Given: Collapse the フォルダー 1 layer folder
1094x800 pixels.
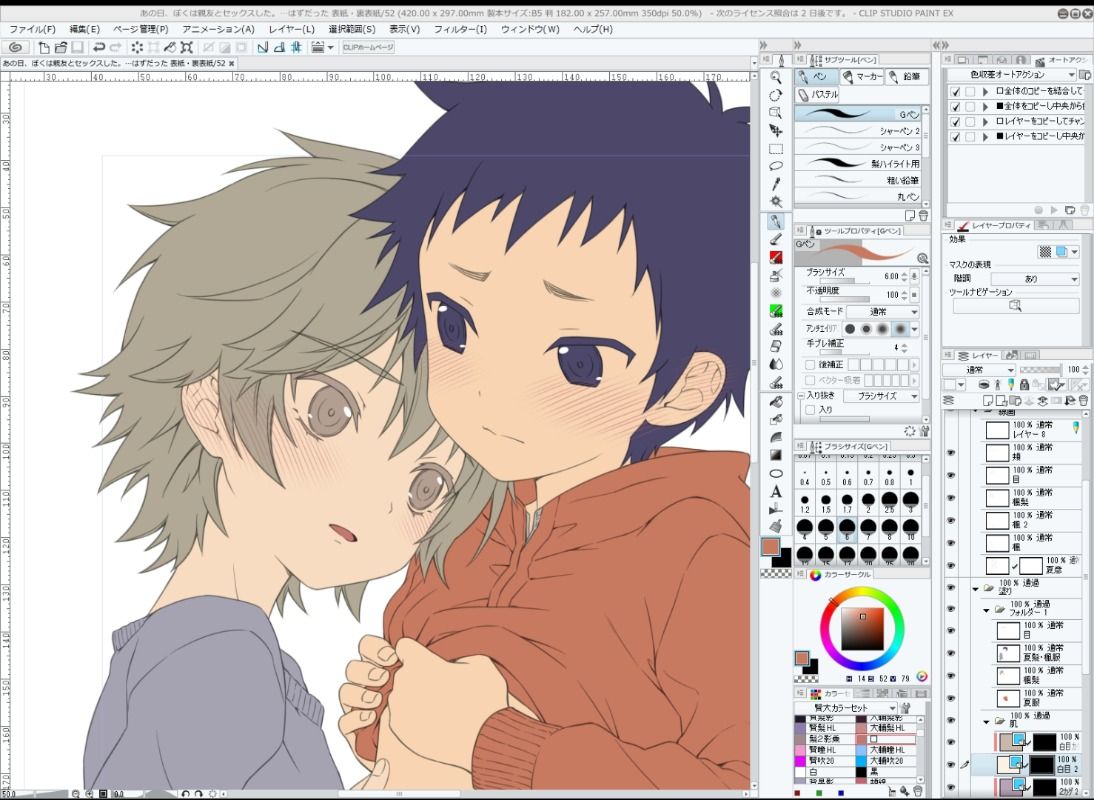Looking at the screenshot, I should tap(987, 610).
